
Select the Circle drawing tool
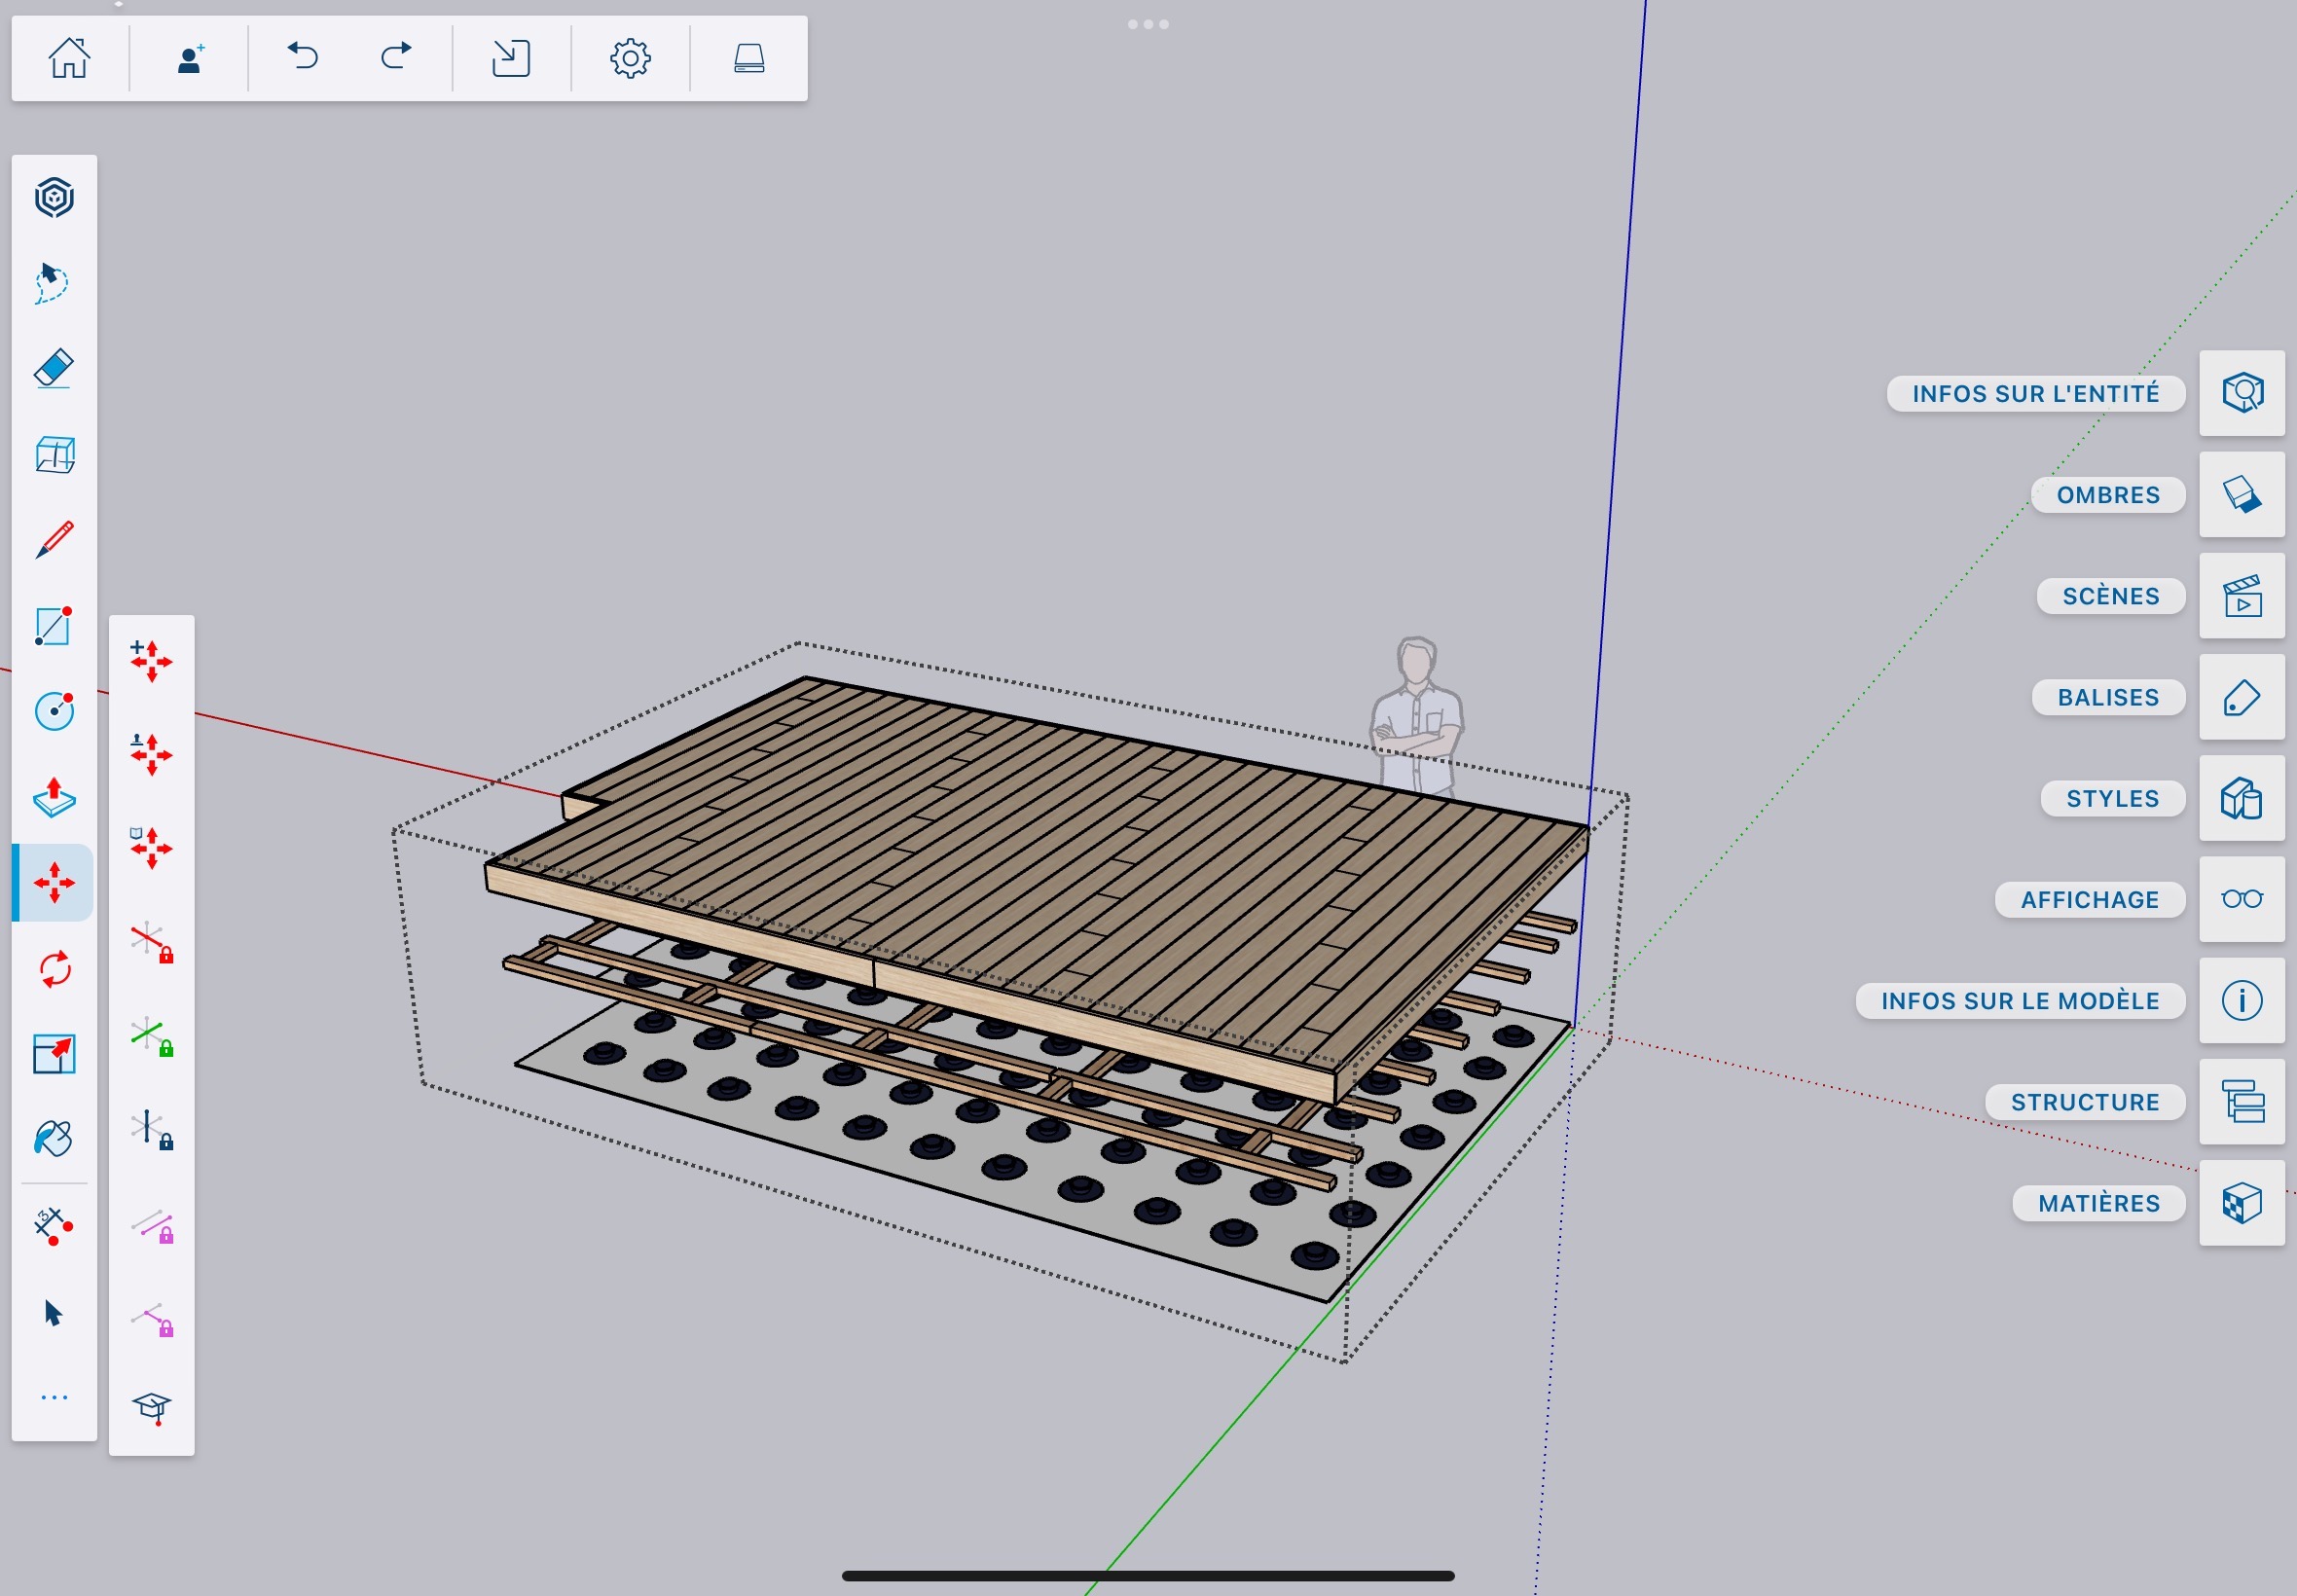click(55, 711)
